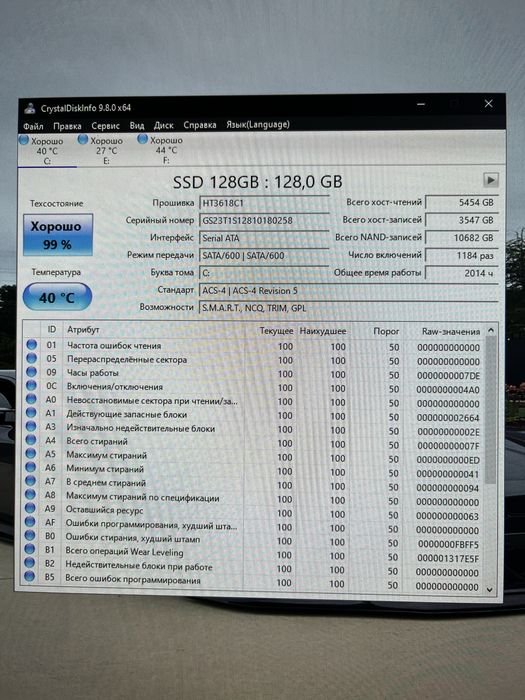Click status icon for B1 Wear Leveling row

click(x=29, y=549)
